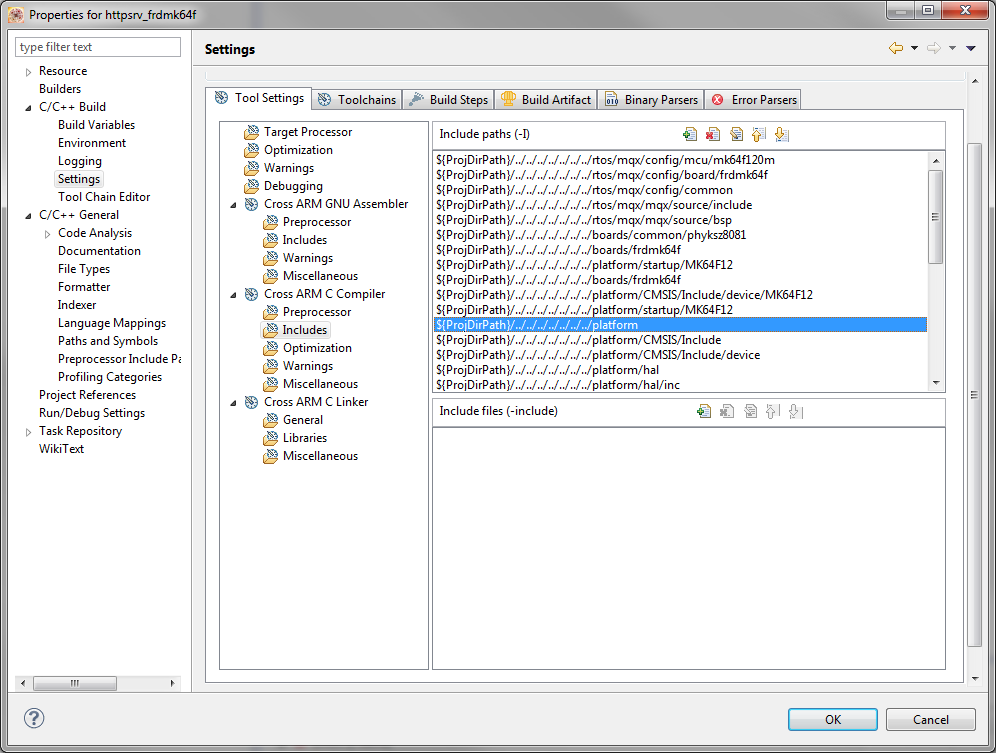Image resolution: width=996 pixels, height=753 pixels.
Task: Open Run/Debug Settings page
Action: (x=92, y=413)
